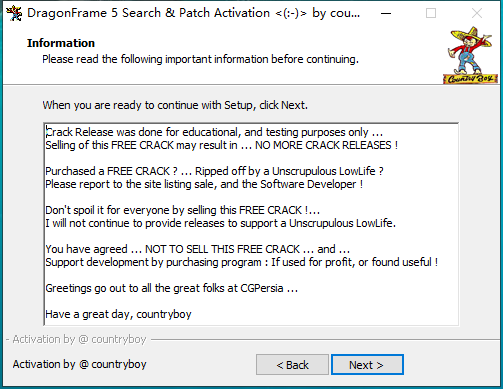Click the 'You have agreed' text line
This screenshot has height=389, width=503.
197,249
